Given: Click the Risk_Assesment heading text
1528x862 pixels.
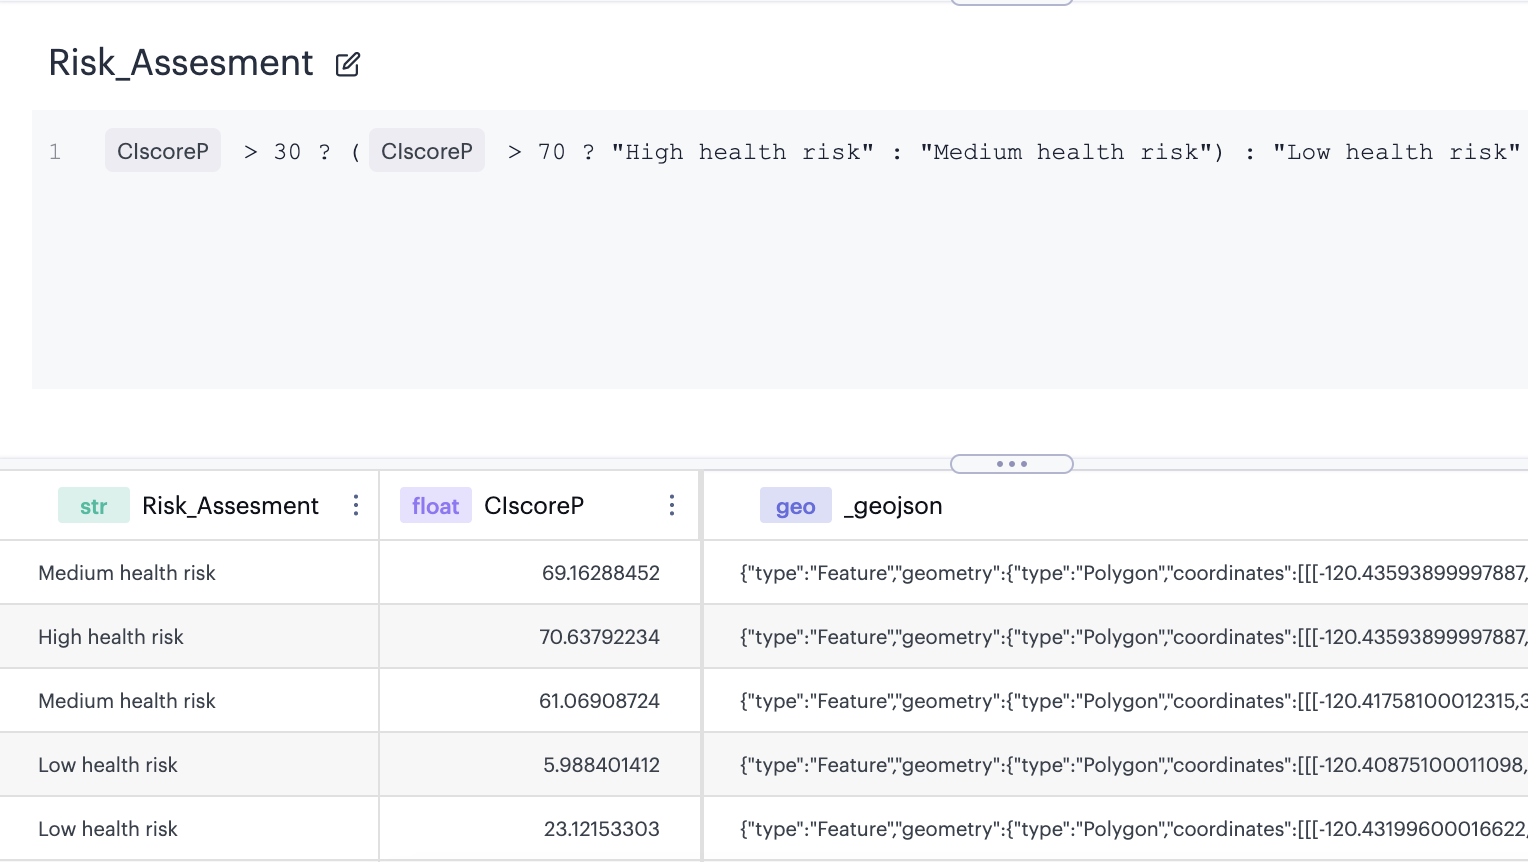Looking at the screenshot, I should tap(181, 63).
